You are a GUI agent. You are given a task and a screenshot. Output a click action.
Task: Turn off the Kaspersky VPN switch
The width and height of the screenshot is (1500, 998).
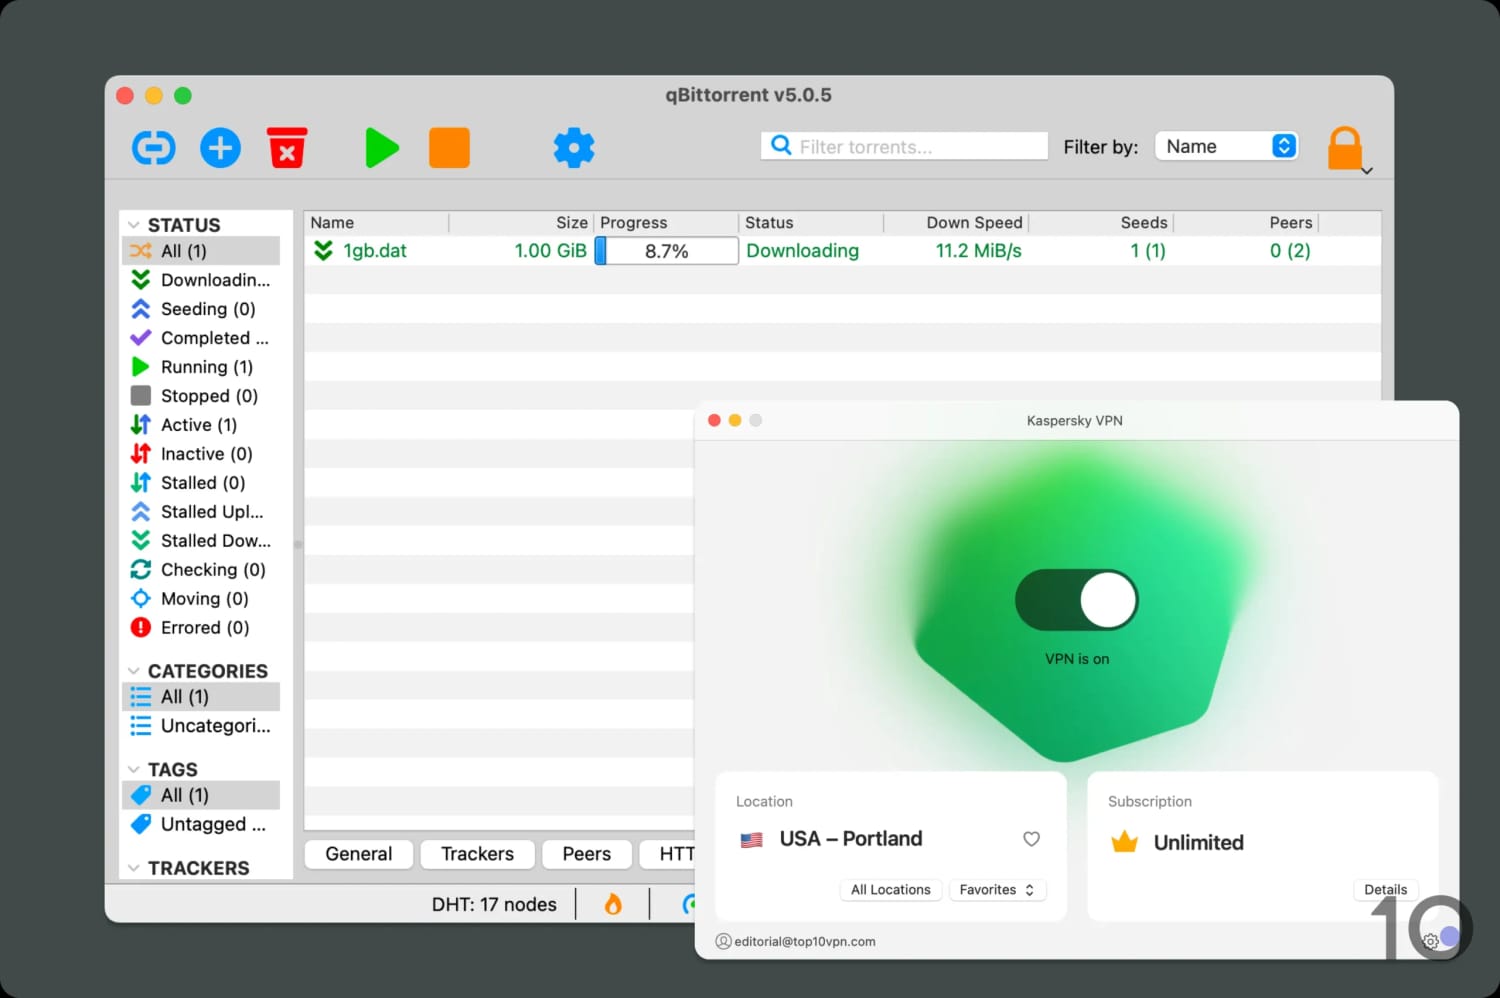(1076, 600)
